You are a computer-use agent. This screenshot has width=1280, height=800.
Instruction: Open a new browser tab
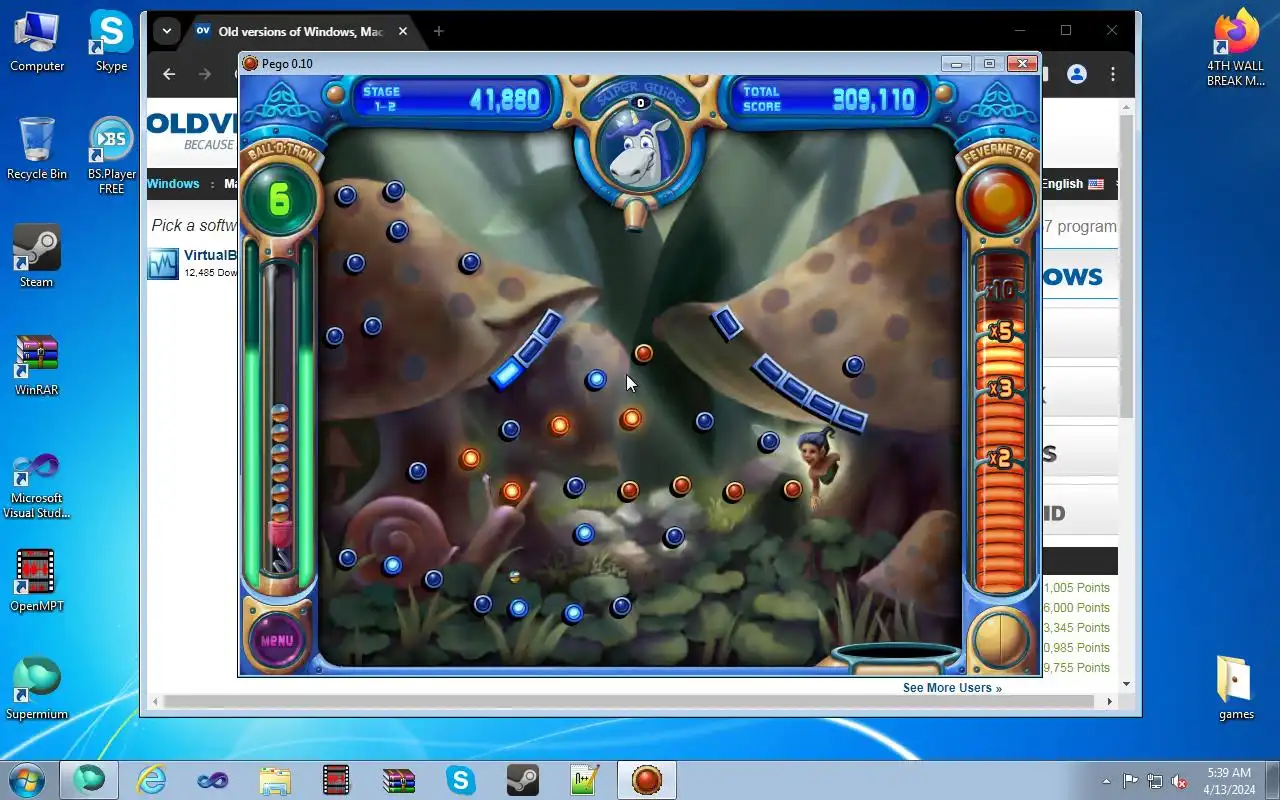pos(438,31)
